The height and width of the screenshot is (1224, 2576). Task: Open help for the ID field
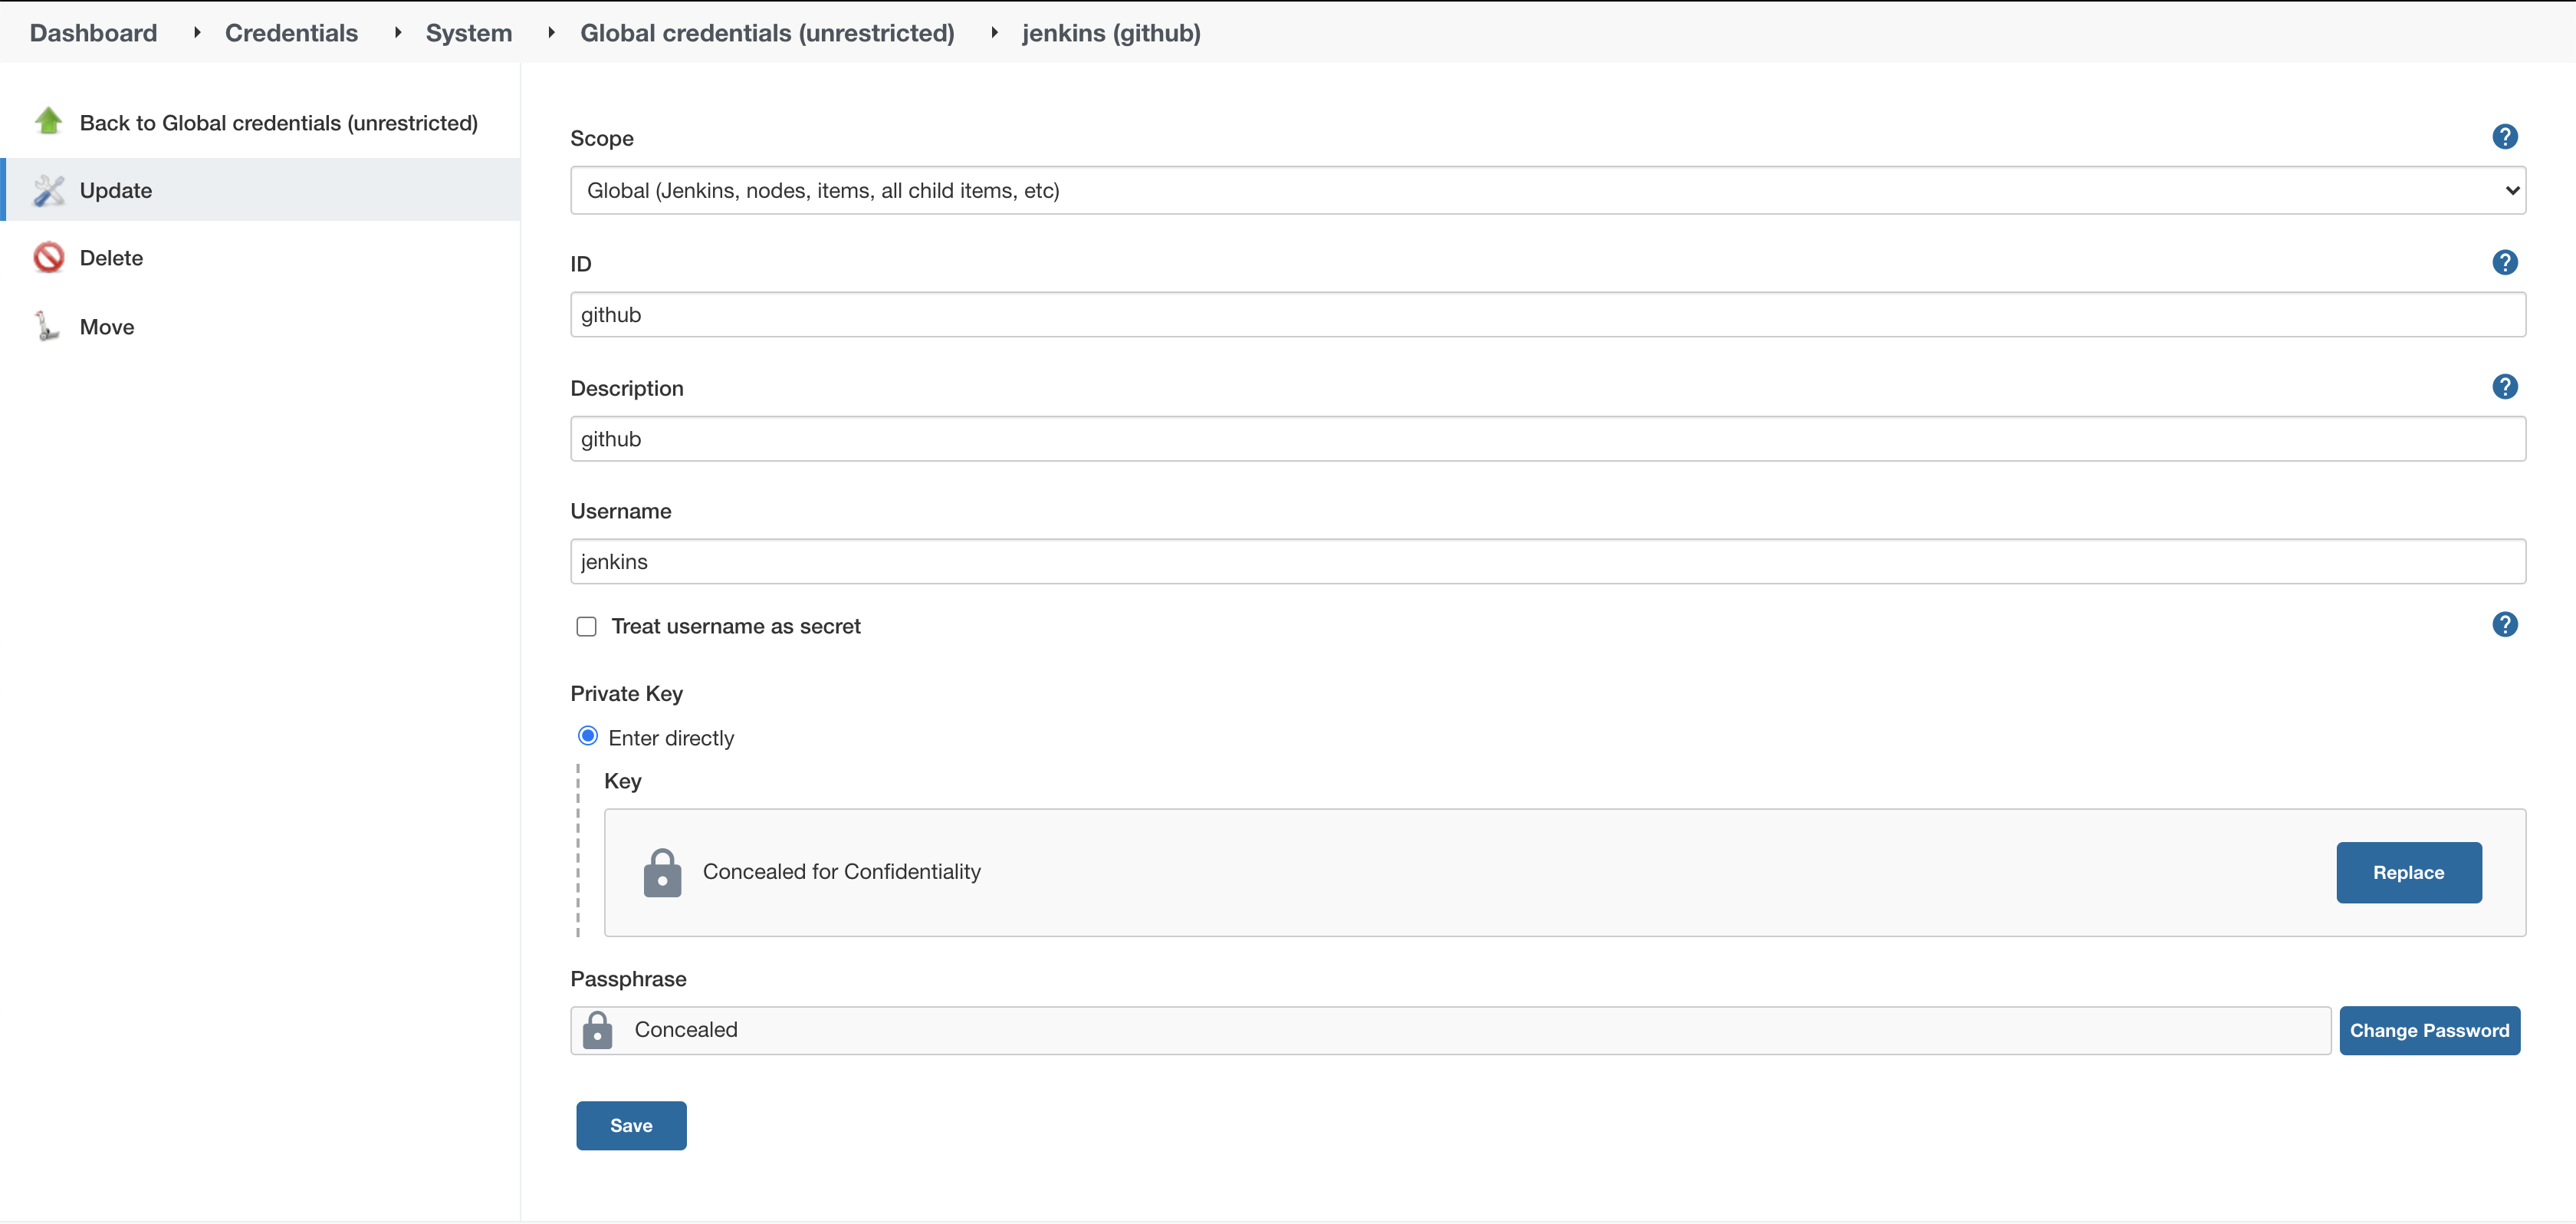pos(2504,263)
